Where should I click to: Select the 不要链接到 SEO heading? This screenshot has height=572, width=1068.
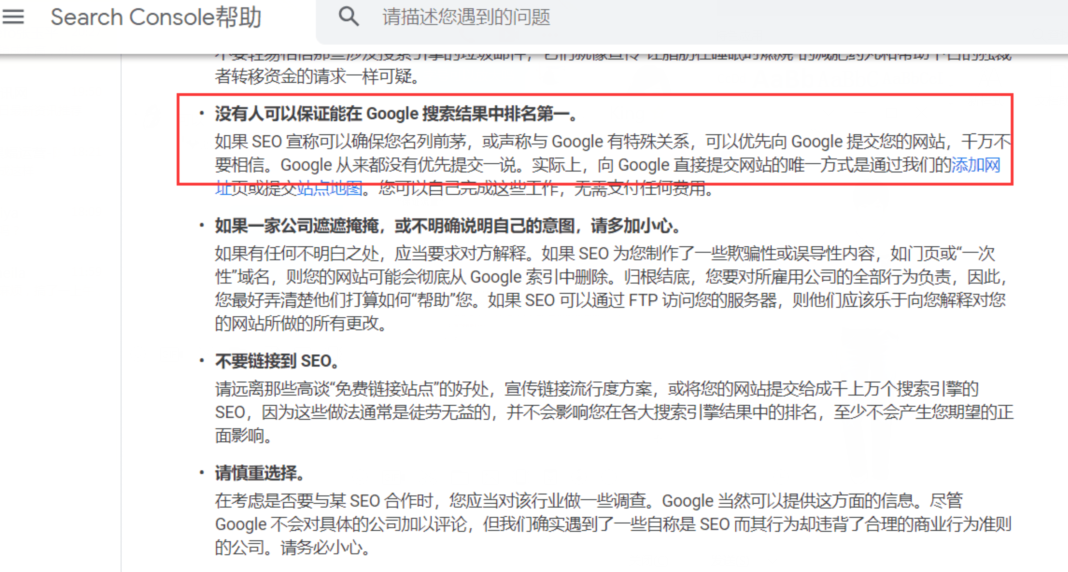pyautogui.click(x=277, y=362)
